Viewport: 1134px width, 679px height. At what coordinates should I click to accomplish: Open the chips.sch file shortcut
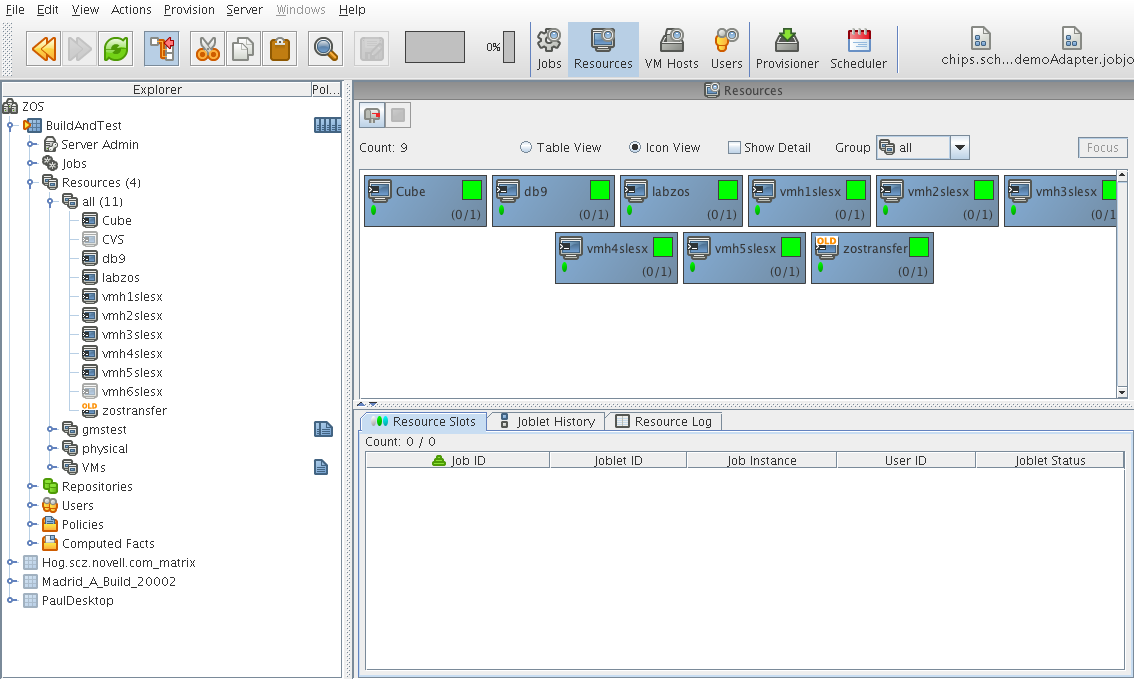[x=979, y=46]
